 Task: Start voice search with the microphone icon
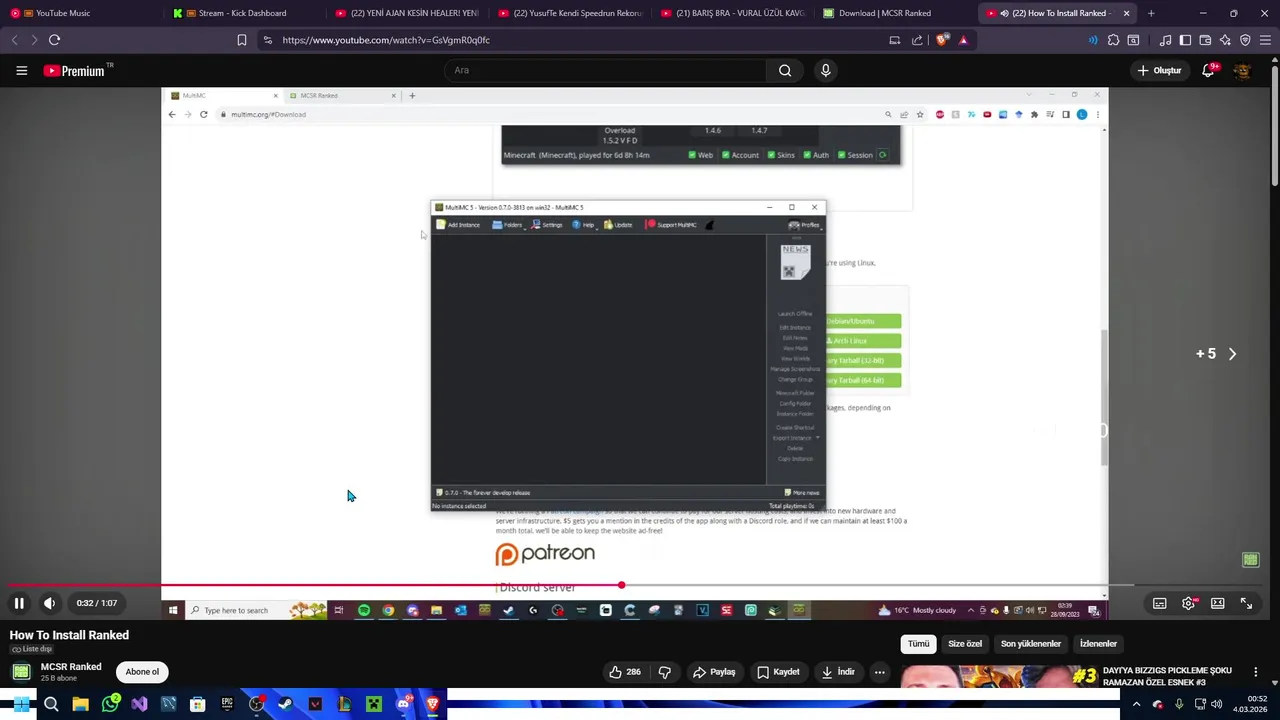click(825, 70)
